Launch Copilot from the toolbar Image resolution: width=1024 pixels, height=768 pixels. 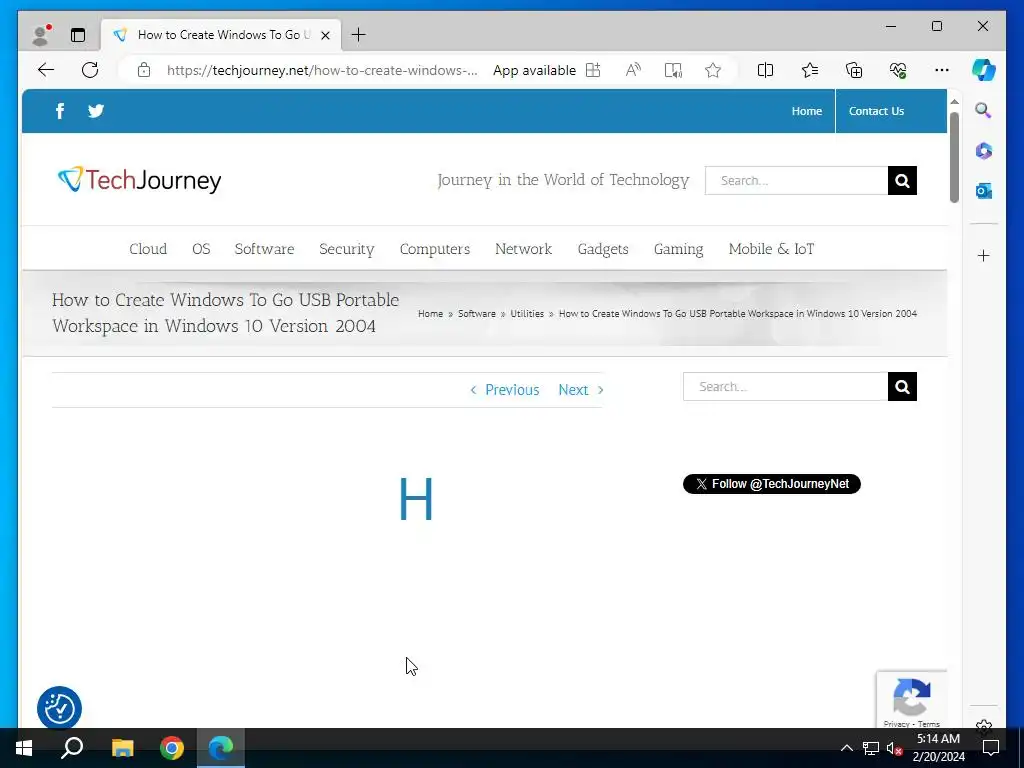coord(984,70)
